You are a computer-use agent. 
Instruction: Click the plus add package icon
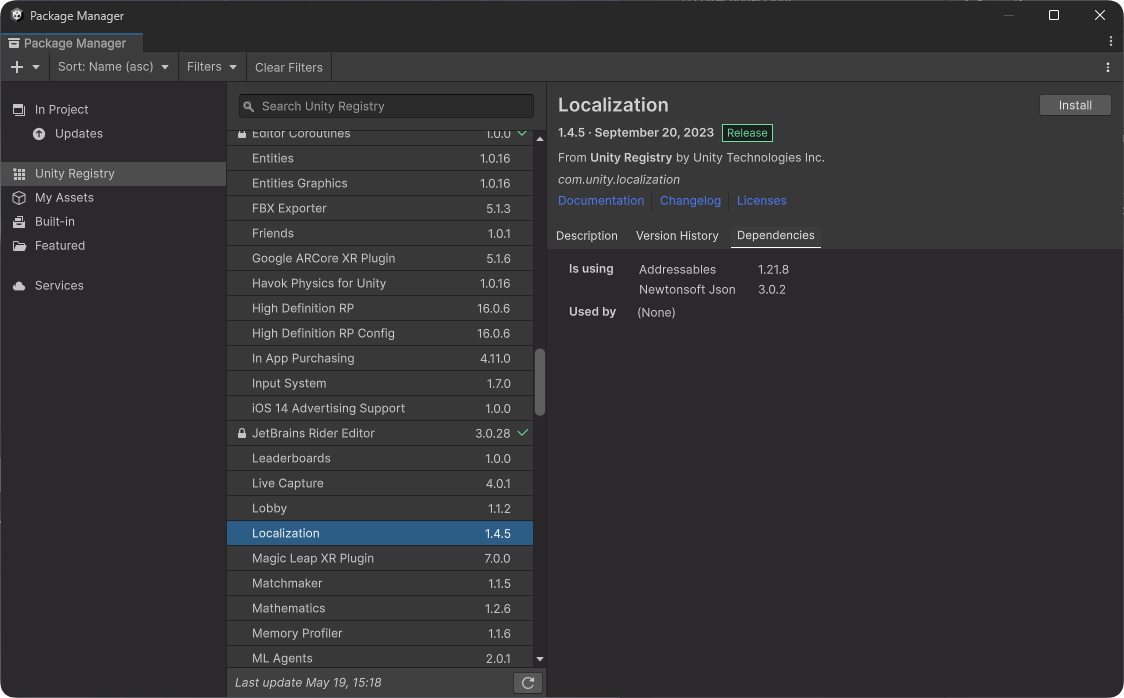tap(17, 67)
